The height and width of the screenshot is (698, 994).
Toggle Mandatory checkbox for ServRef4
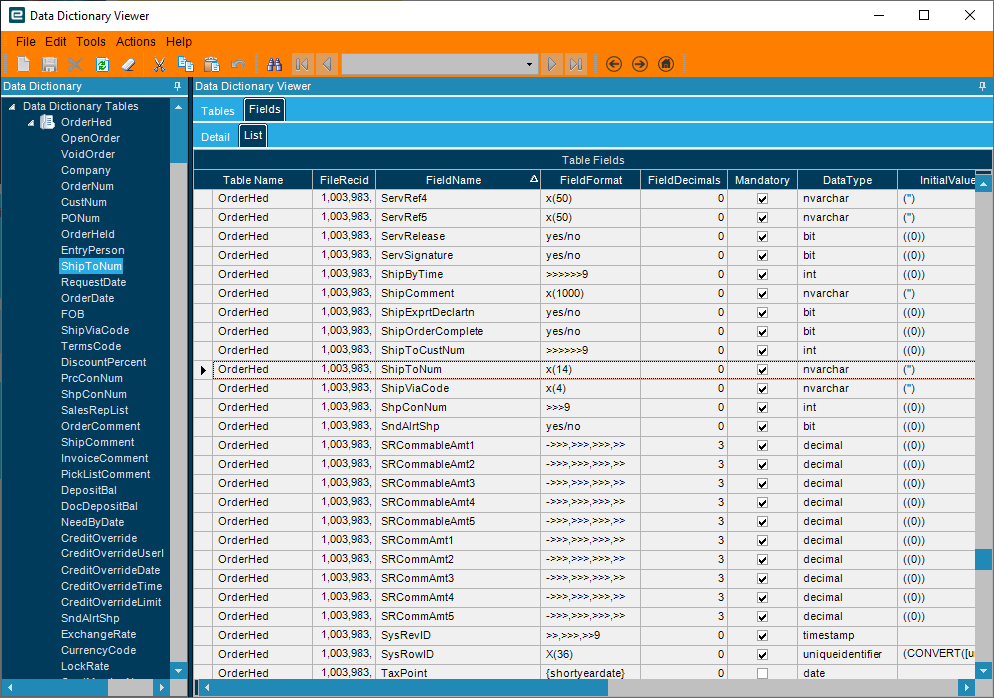(x=763, y=198)
